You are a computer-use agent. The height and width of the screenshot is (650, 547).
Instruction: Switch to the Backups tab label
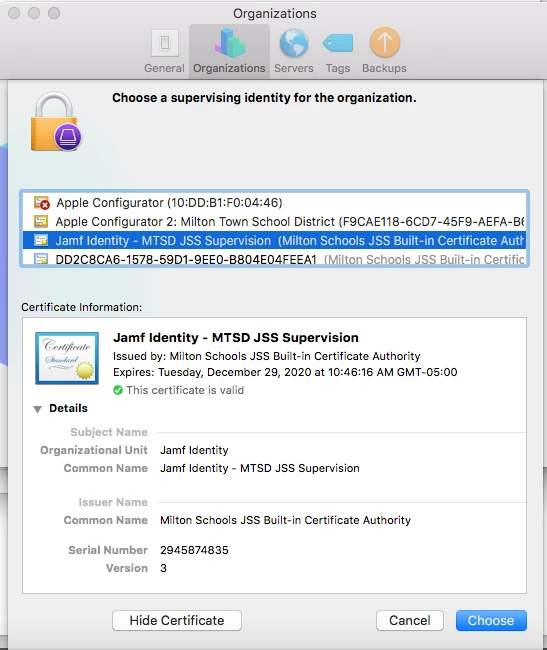pyautogui.click(x=385, y=68)
